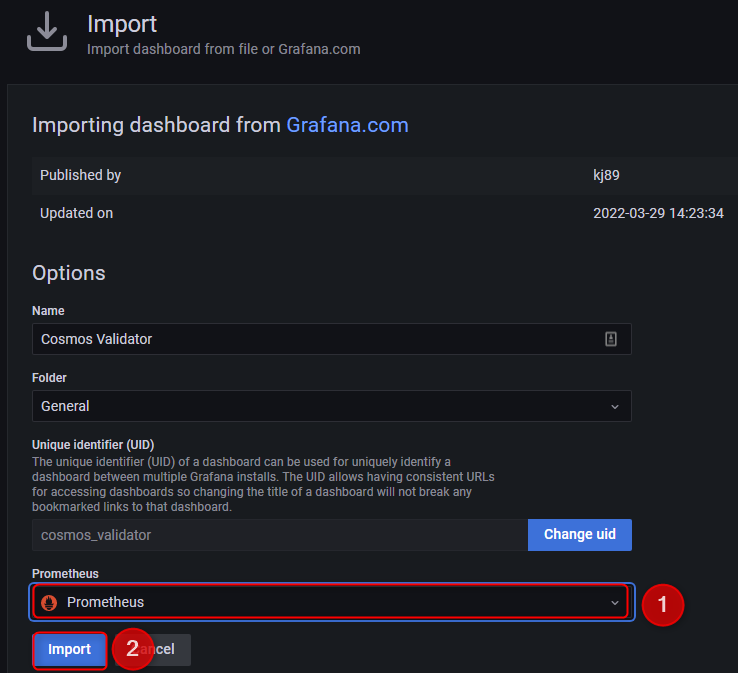The width and height of the screenshot is (738, 673).
Task: Open the Grafana.com link
Action: 347,125
